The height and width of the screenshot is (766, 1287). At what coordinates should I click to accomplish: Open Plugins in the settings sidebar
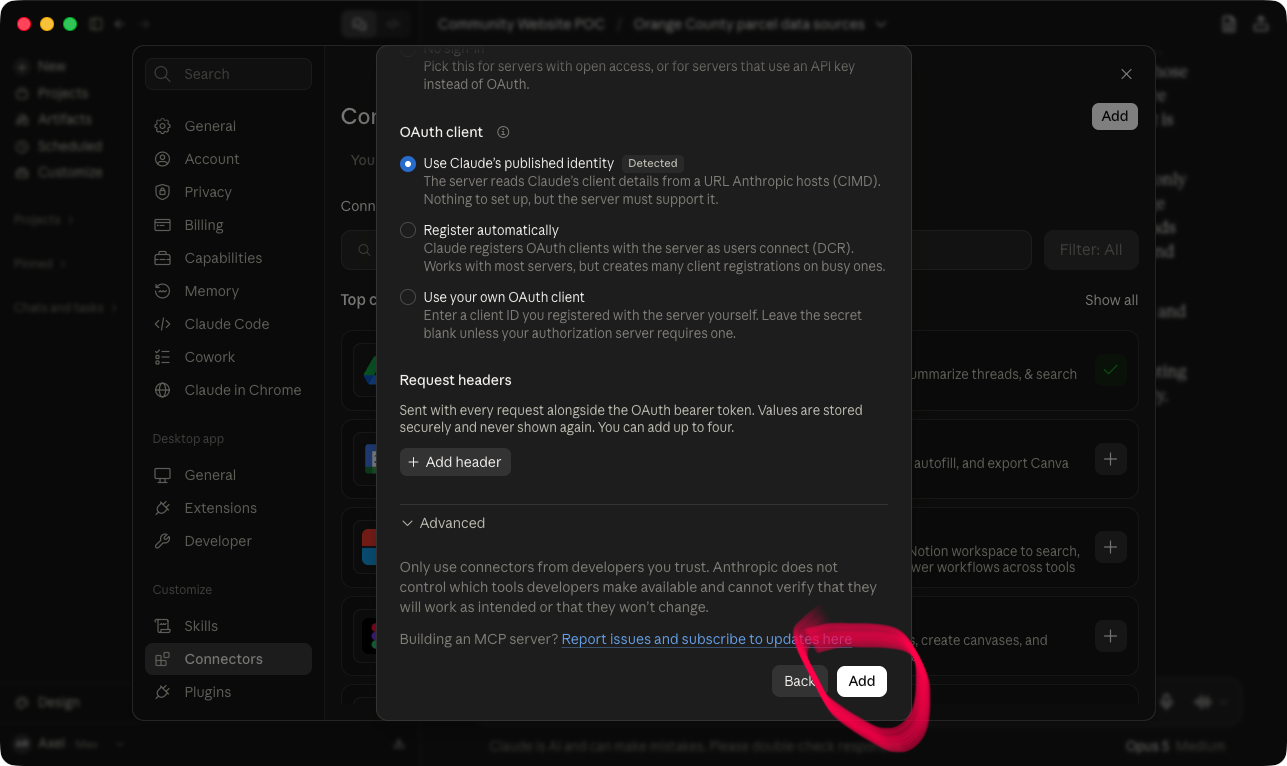click(x=228, y=692)
